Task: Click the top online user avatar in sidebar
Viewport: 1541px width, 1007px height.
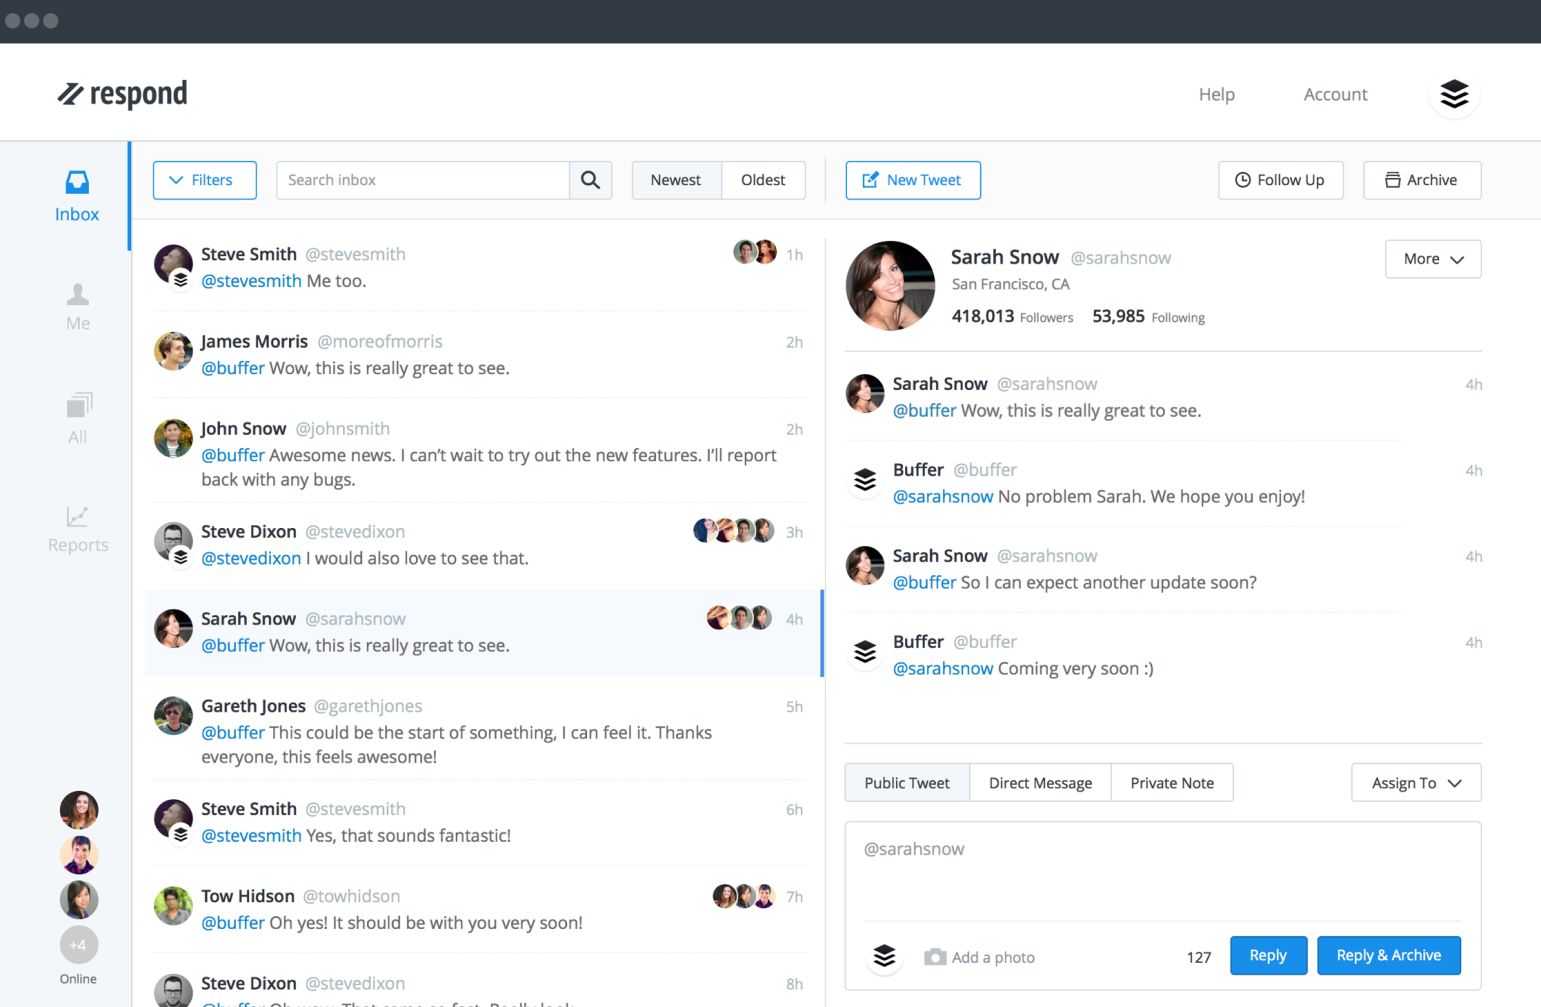Action: coord(78,810)
